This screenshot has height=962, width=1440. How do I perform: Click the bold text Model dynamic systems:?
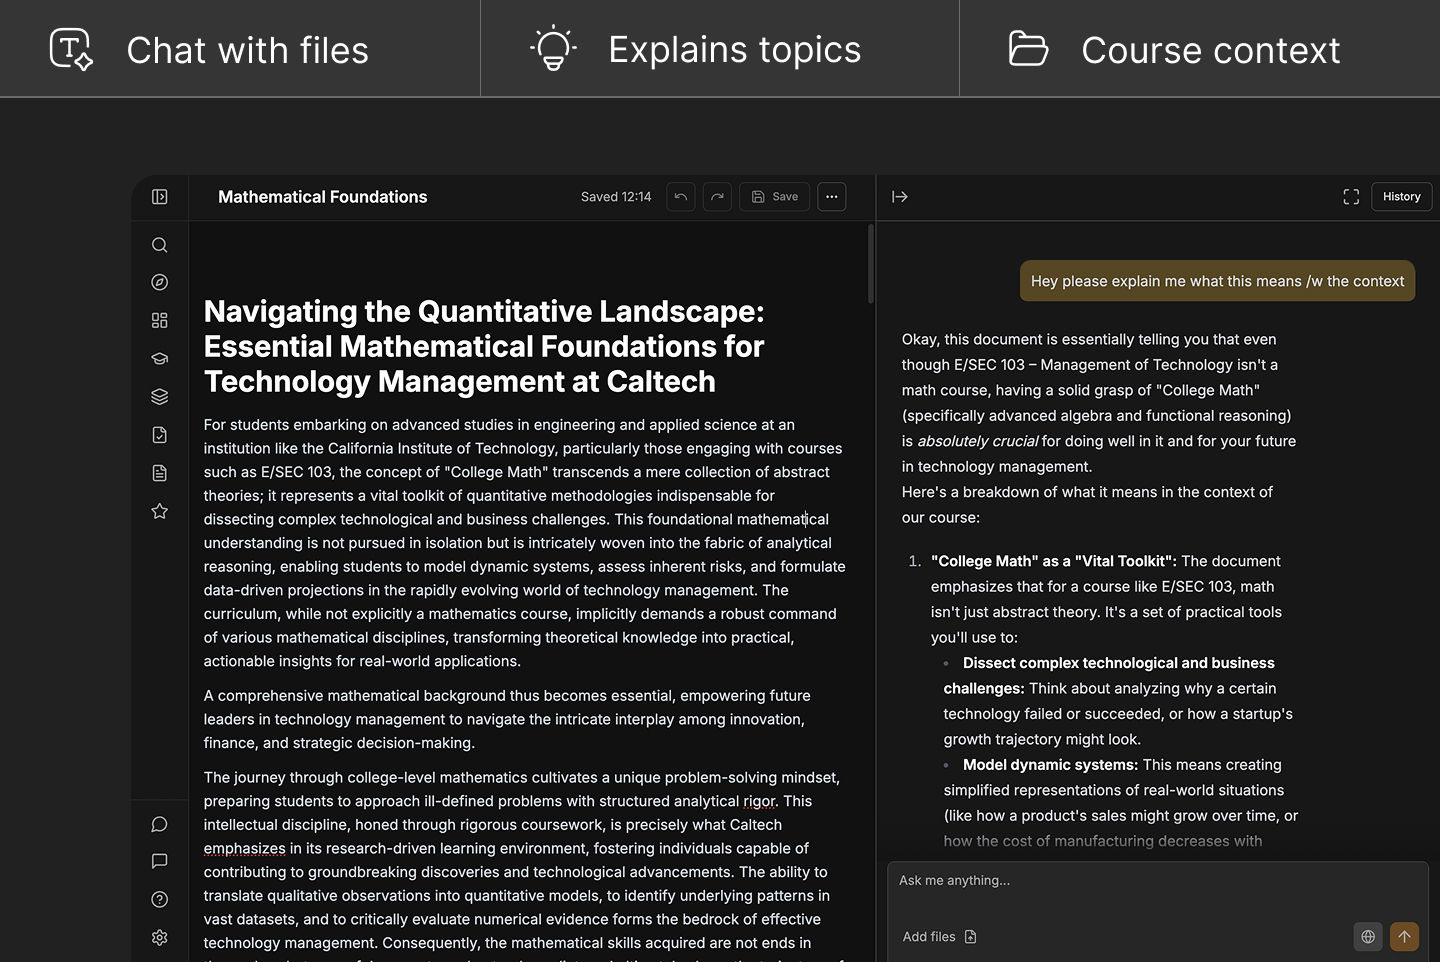tap(1050, 765)
